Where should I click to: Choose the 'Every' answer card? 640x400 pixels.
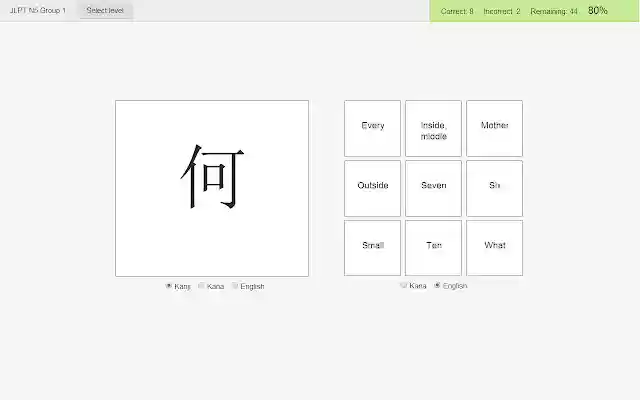pos(372,128)
